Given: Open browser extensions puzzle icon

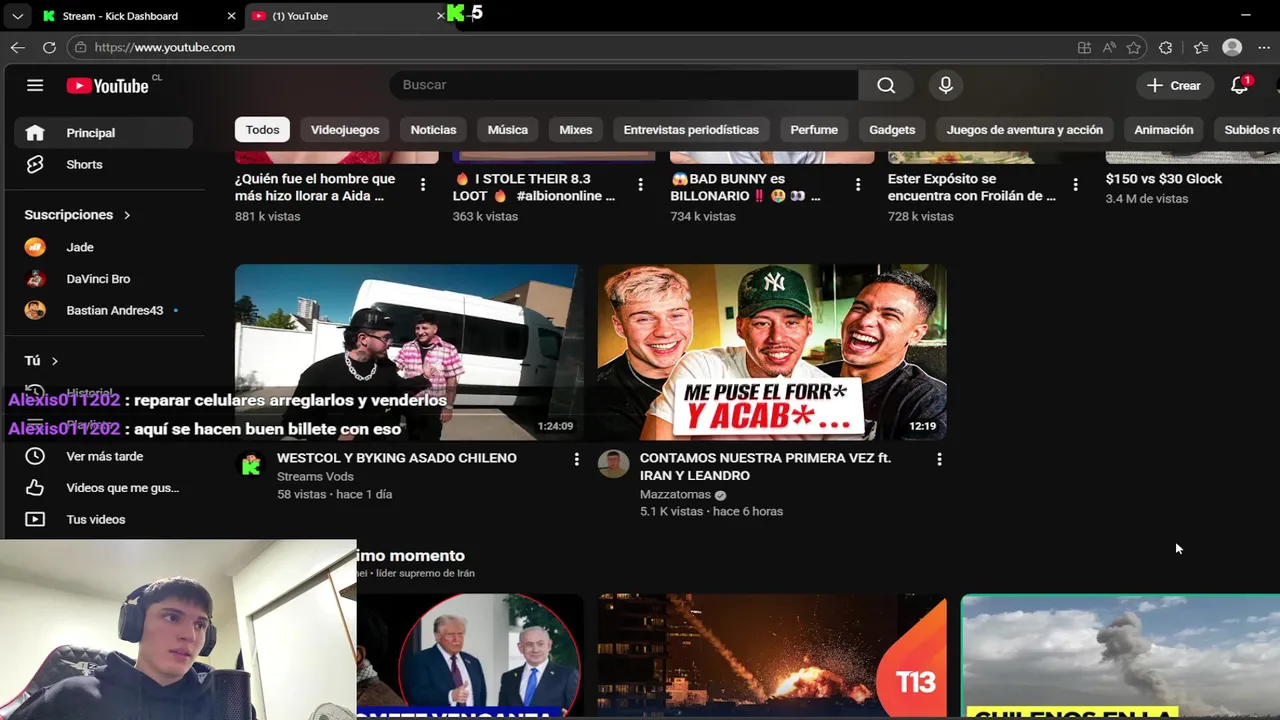Looking at the screenshot, I should point(1165,47).
